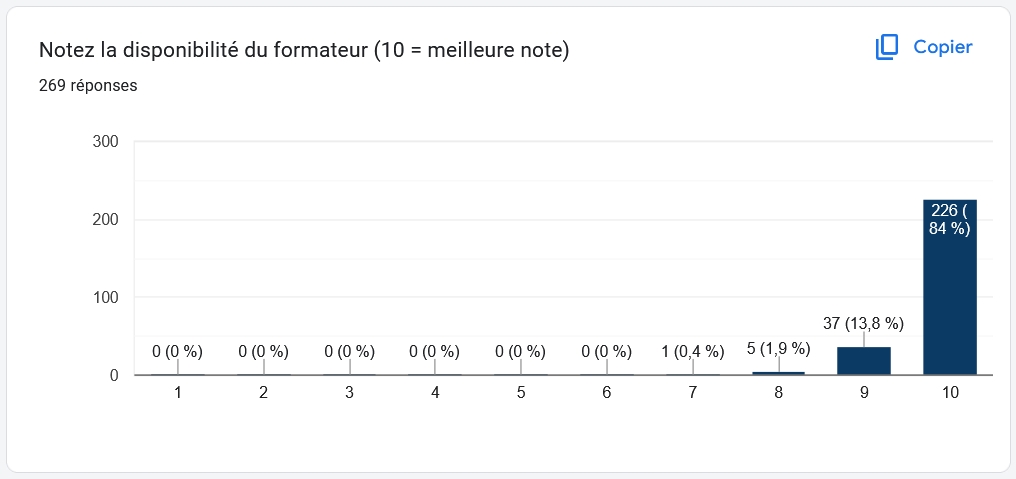Click x-axis label 1
1016x479 pixels.
[178, 393]
